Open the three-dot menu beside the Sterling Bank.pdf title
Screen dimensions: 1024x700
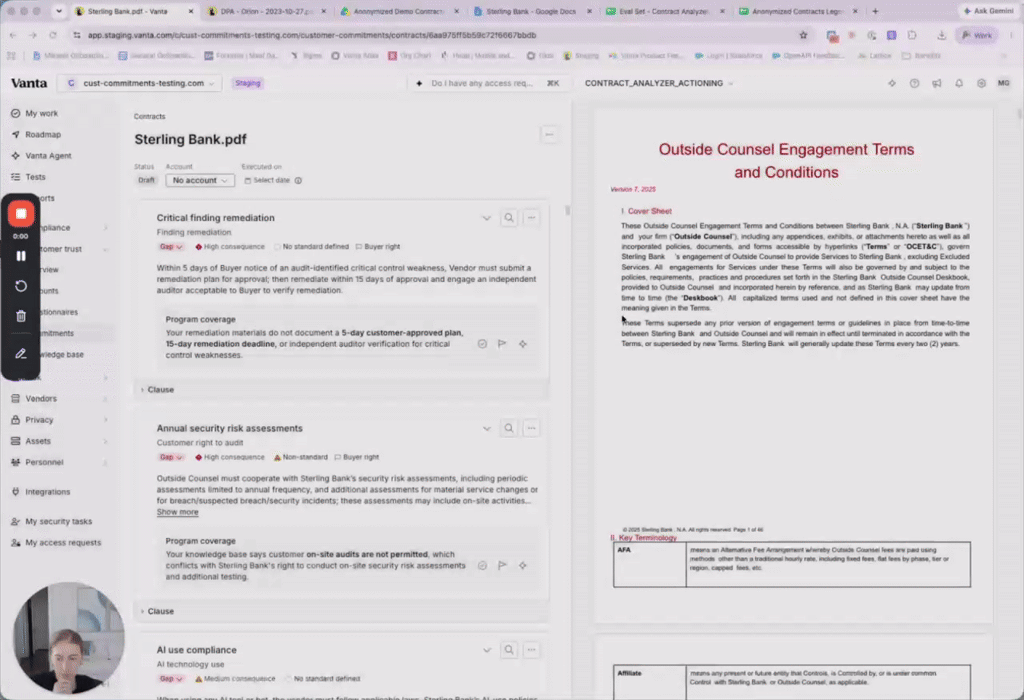(549, 135)
